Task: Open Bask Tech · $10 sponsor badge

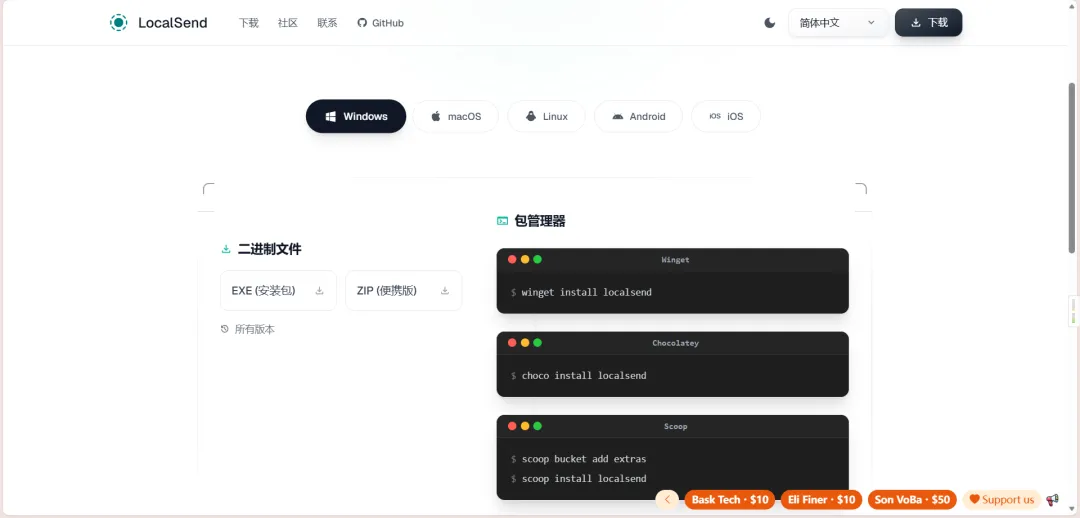Action: click(x=729, y=500)
